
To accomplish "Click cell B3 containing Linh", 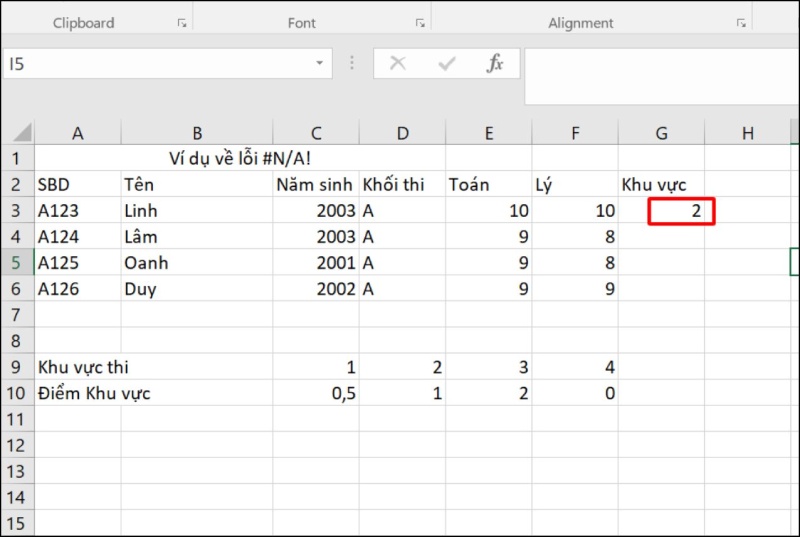I will pyautogui.click(x=196, y=211).
